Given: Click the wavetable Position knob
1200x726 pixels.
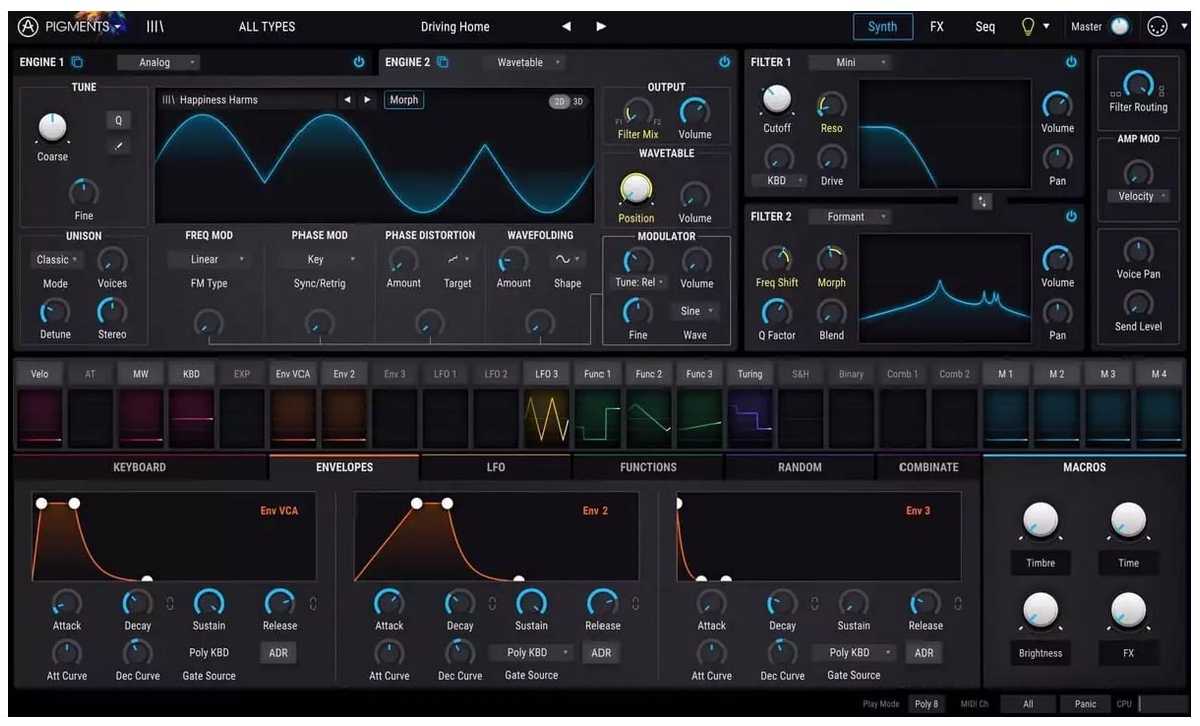Looking at the screenshot, I should tap(636, 187).
